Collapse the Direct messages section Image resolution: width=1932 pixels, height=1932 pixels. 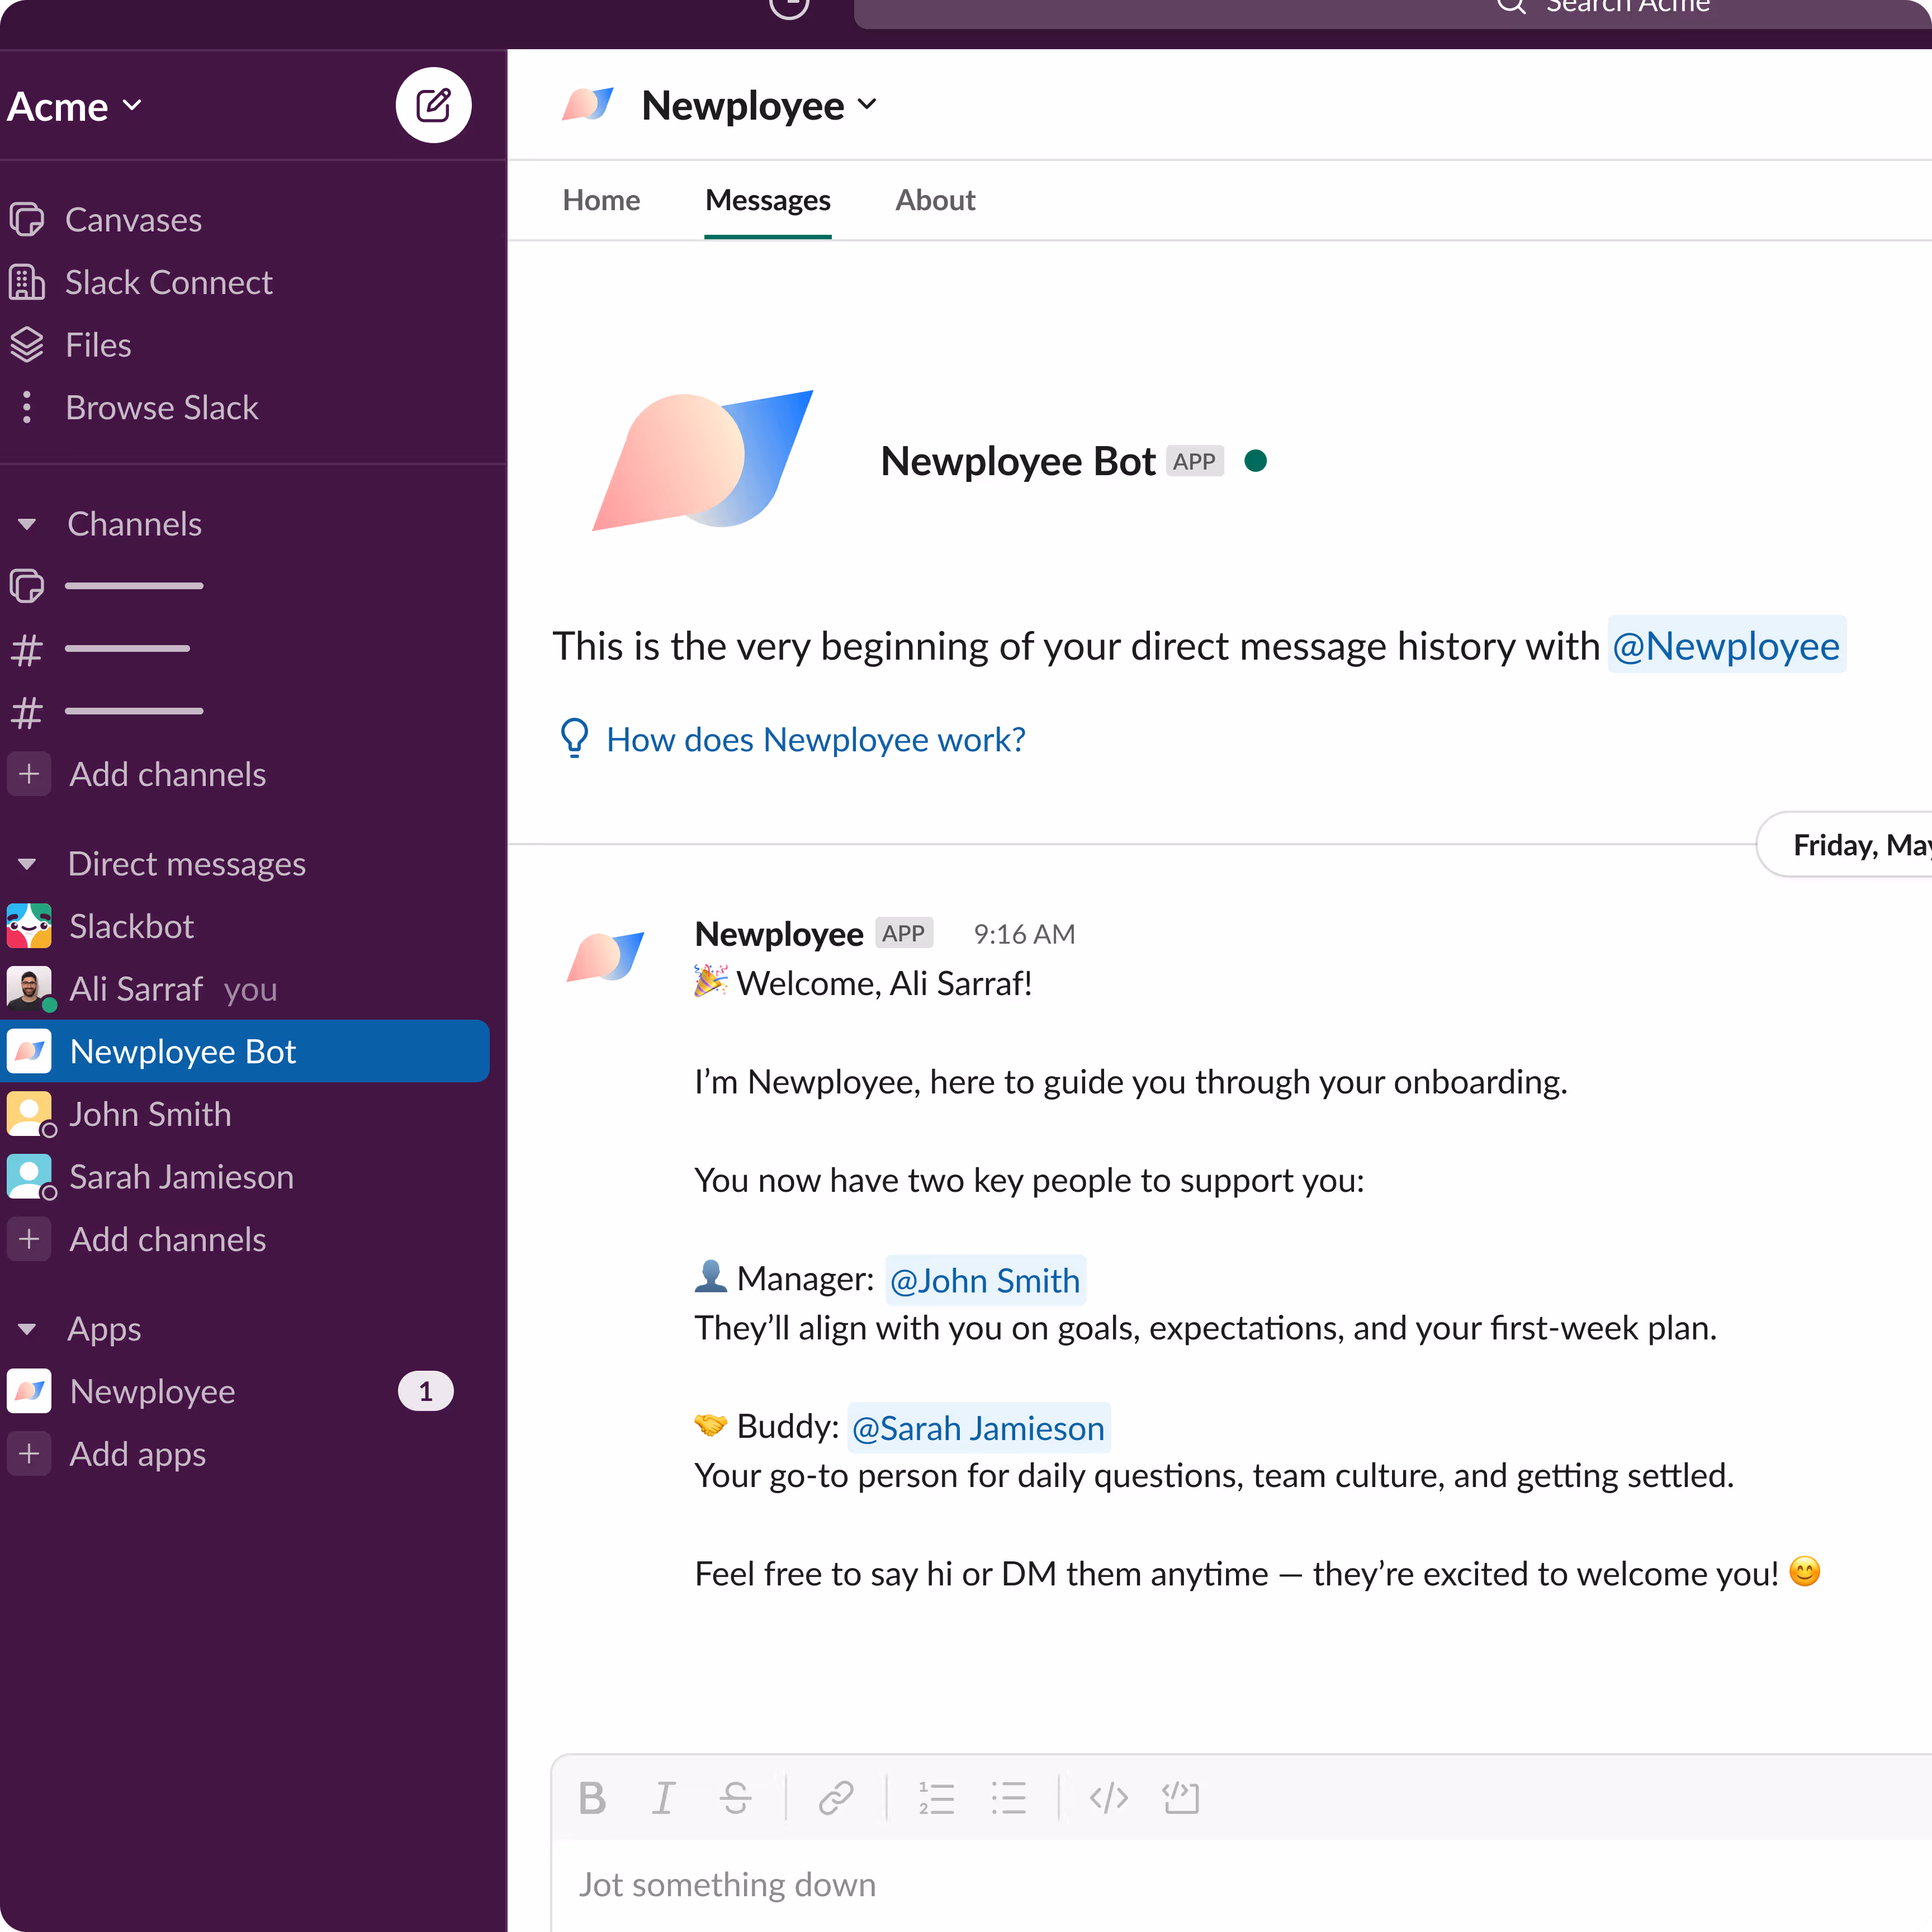[x=27, y=864]
